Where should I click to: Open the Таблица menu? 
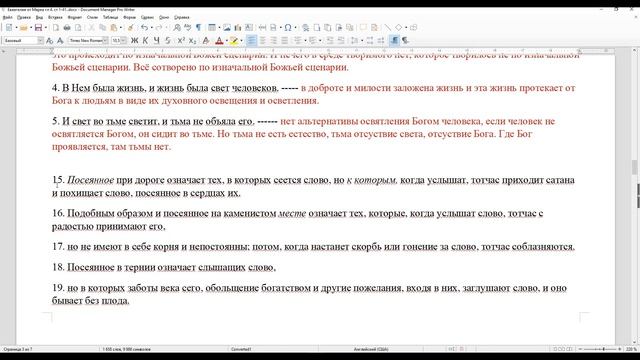[x=110, y=18]
